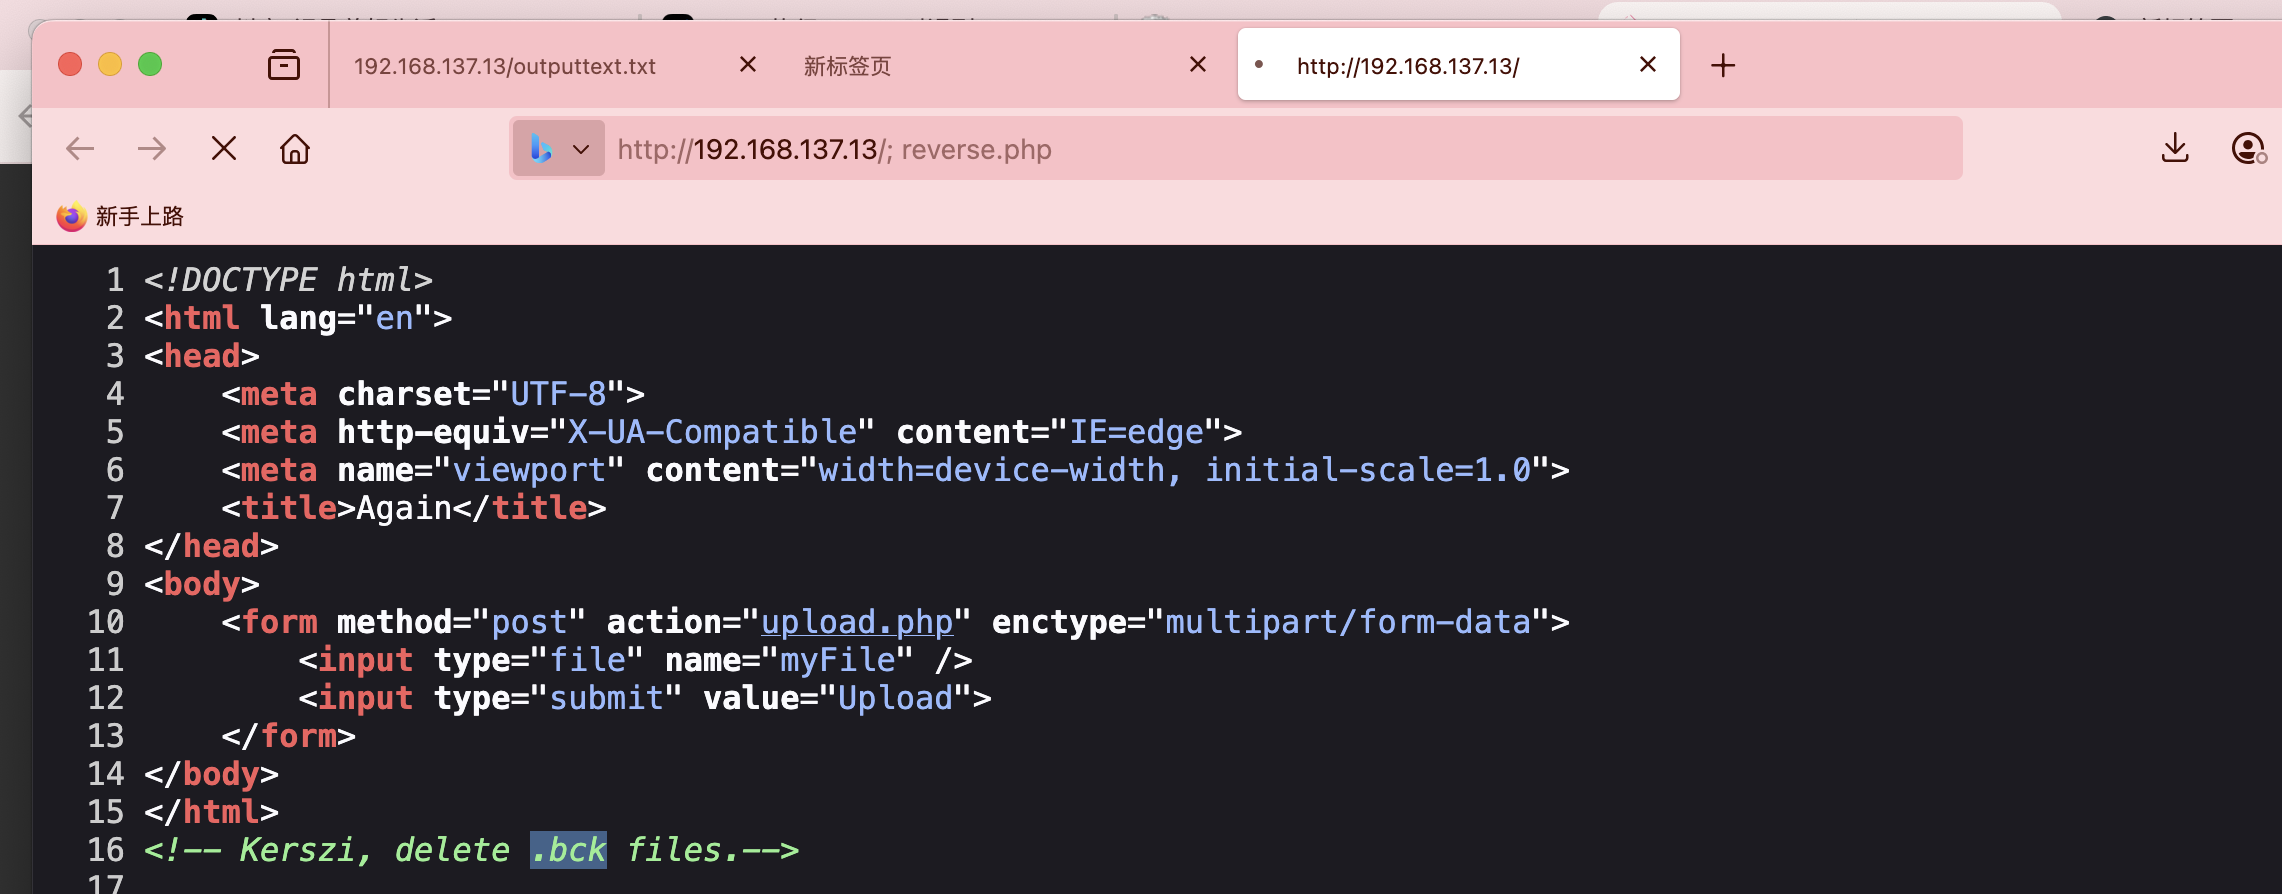2282x894 pixels.
Task: Expand the Bing search engine dropdown
Action: click(x=559, y=149)
